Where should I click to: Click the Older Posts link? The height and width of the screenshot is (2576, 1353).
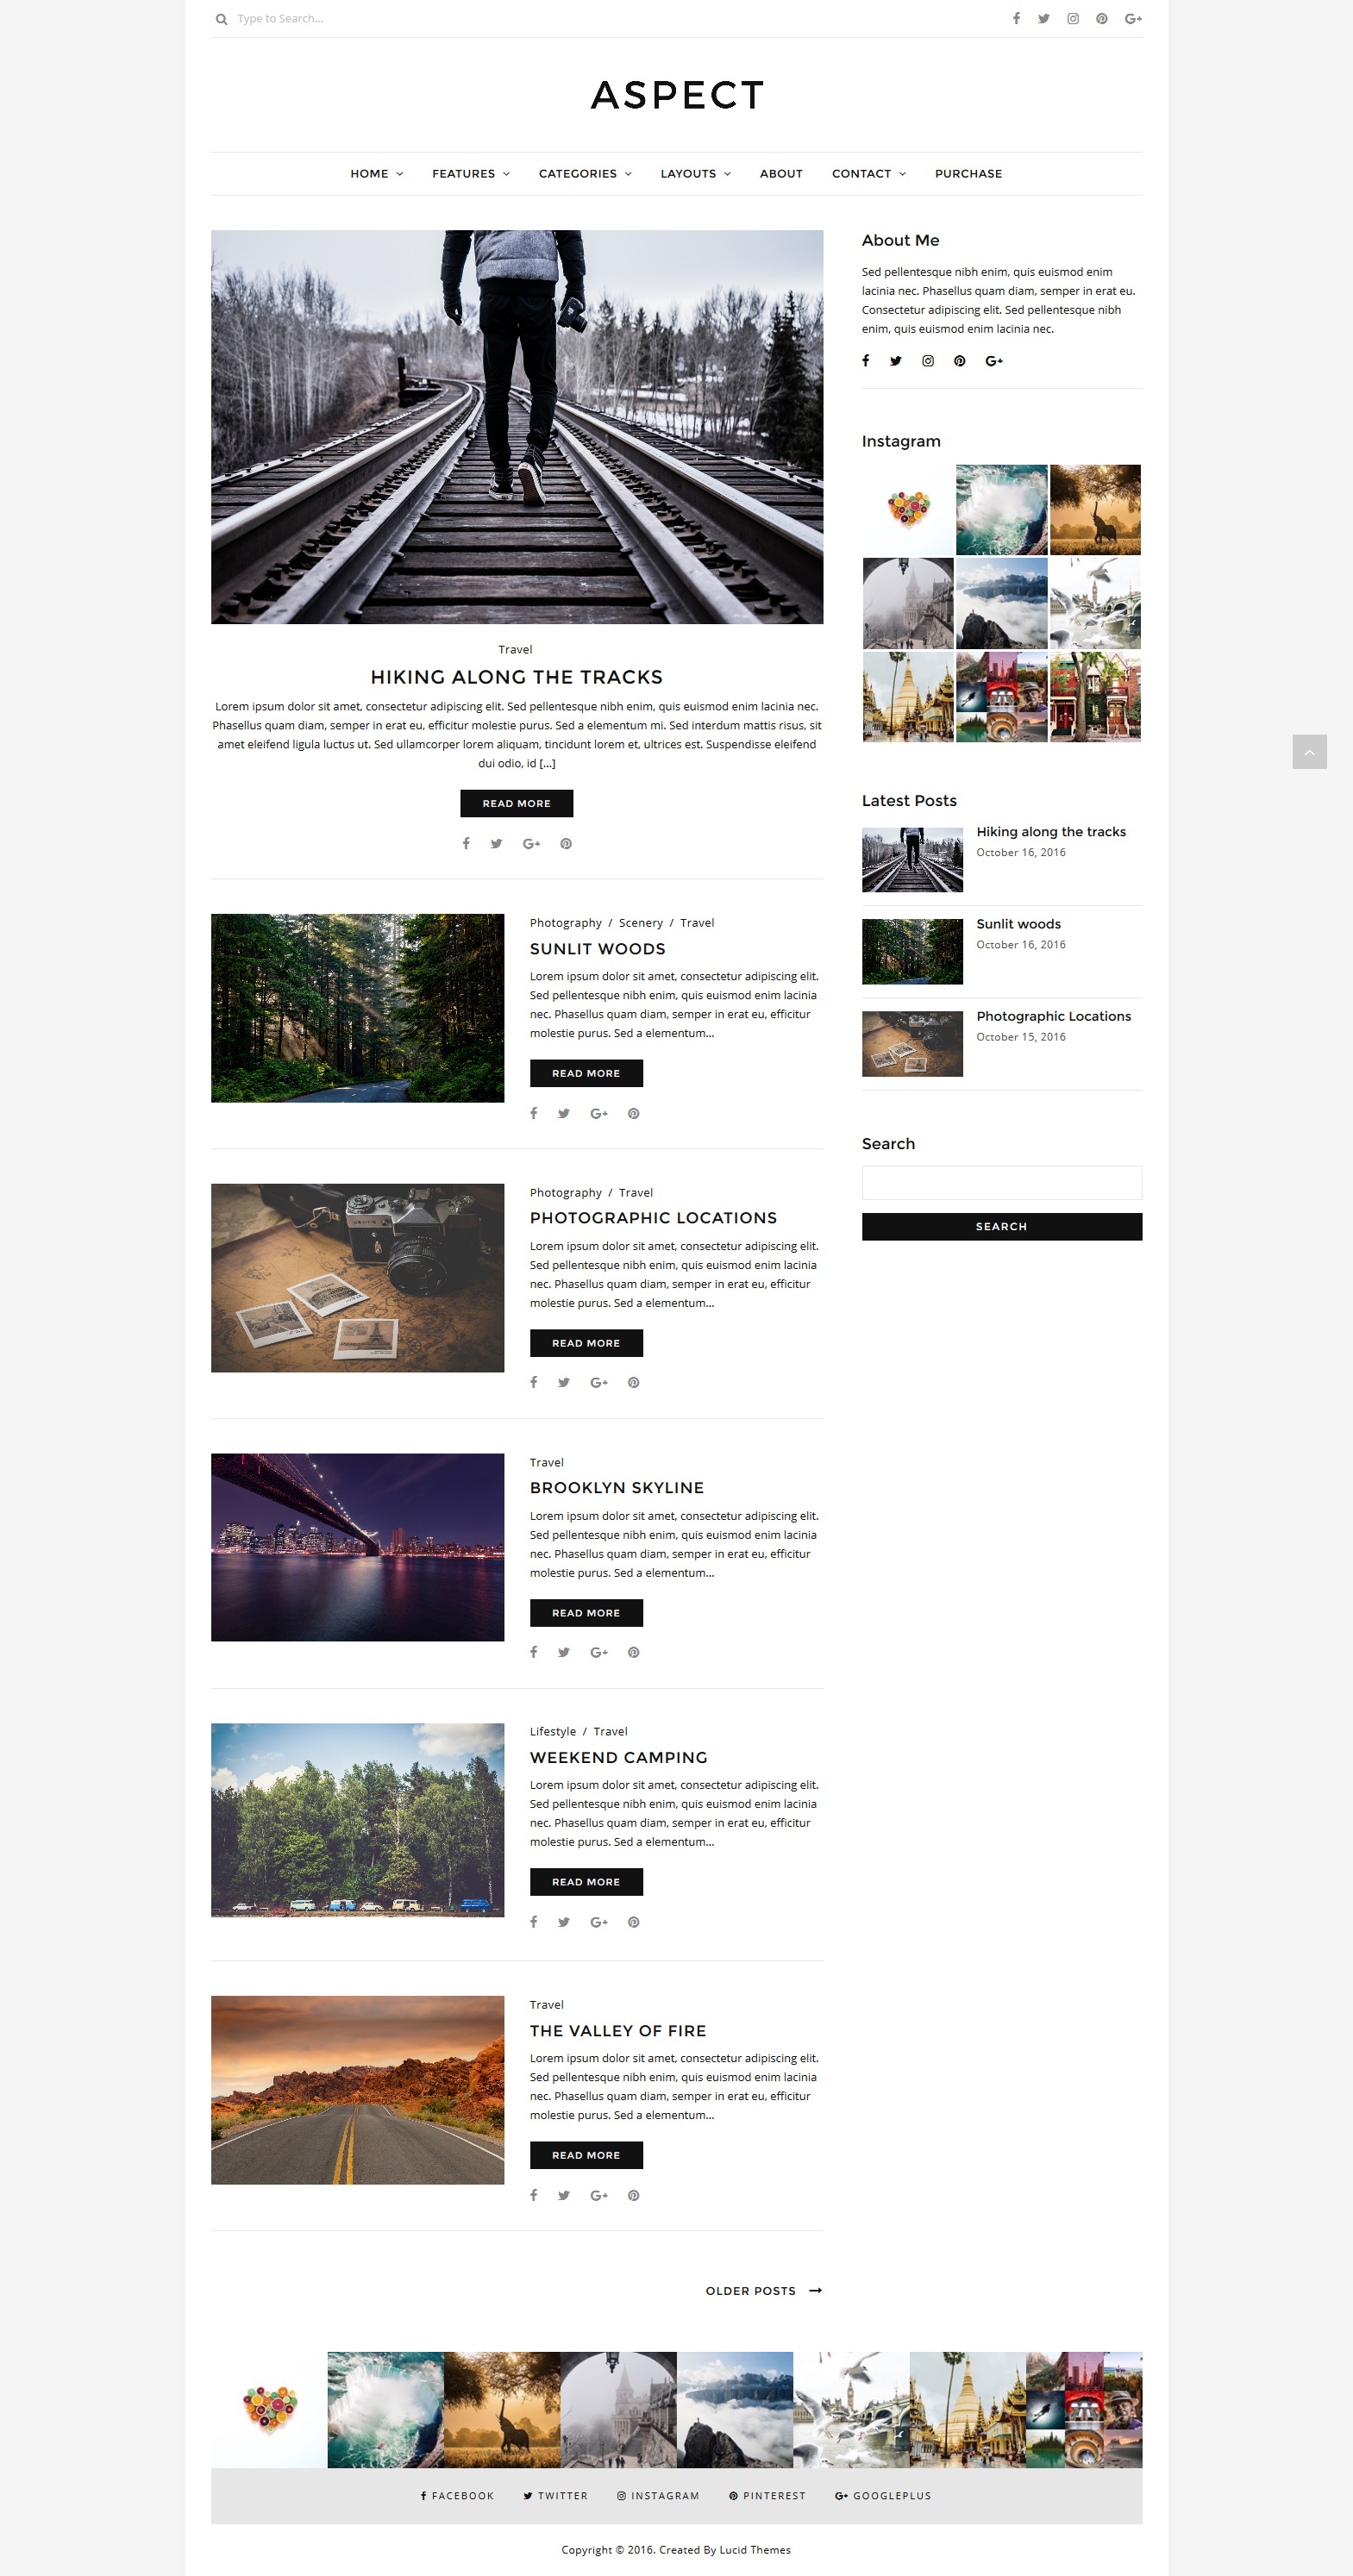pyautogui.click(x=763, y=2291)
